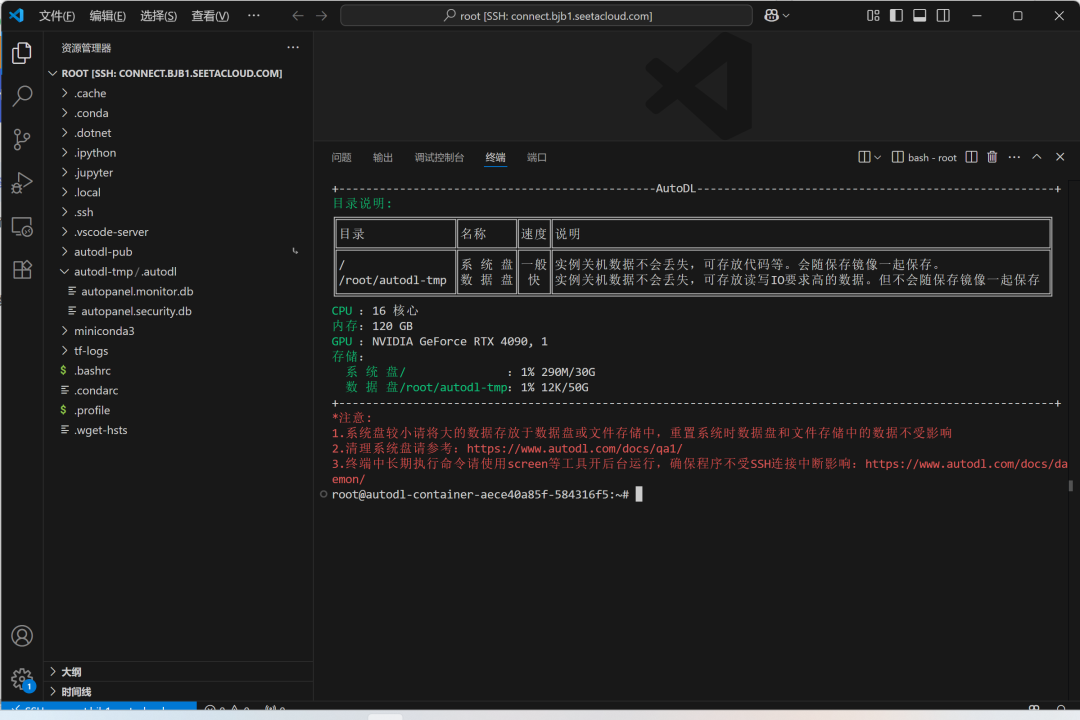This screenshot has height=720, width=1080.
Task: Open the Customize Layout icon
Action: (x=873, y=15)
